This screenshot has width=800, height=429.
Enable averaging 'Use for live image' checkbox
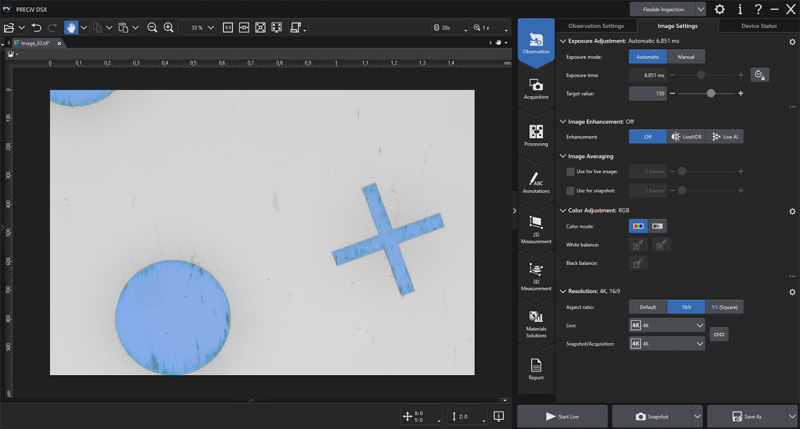point(570,172)
